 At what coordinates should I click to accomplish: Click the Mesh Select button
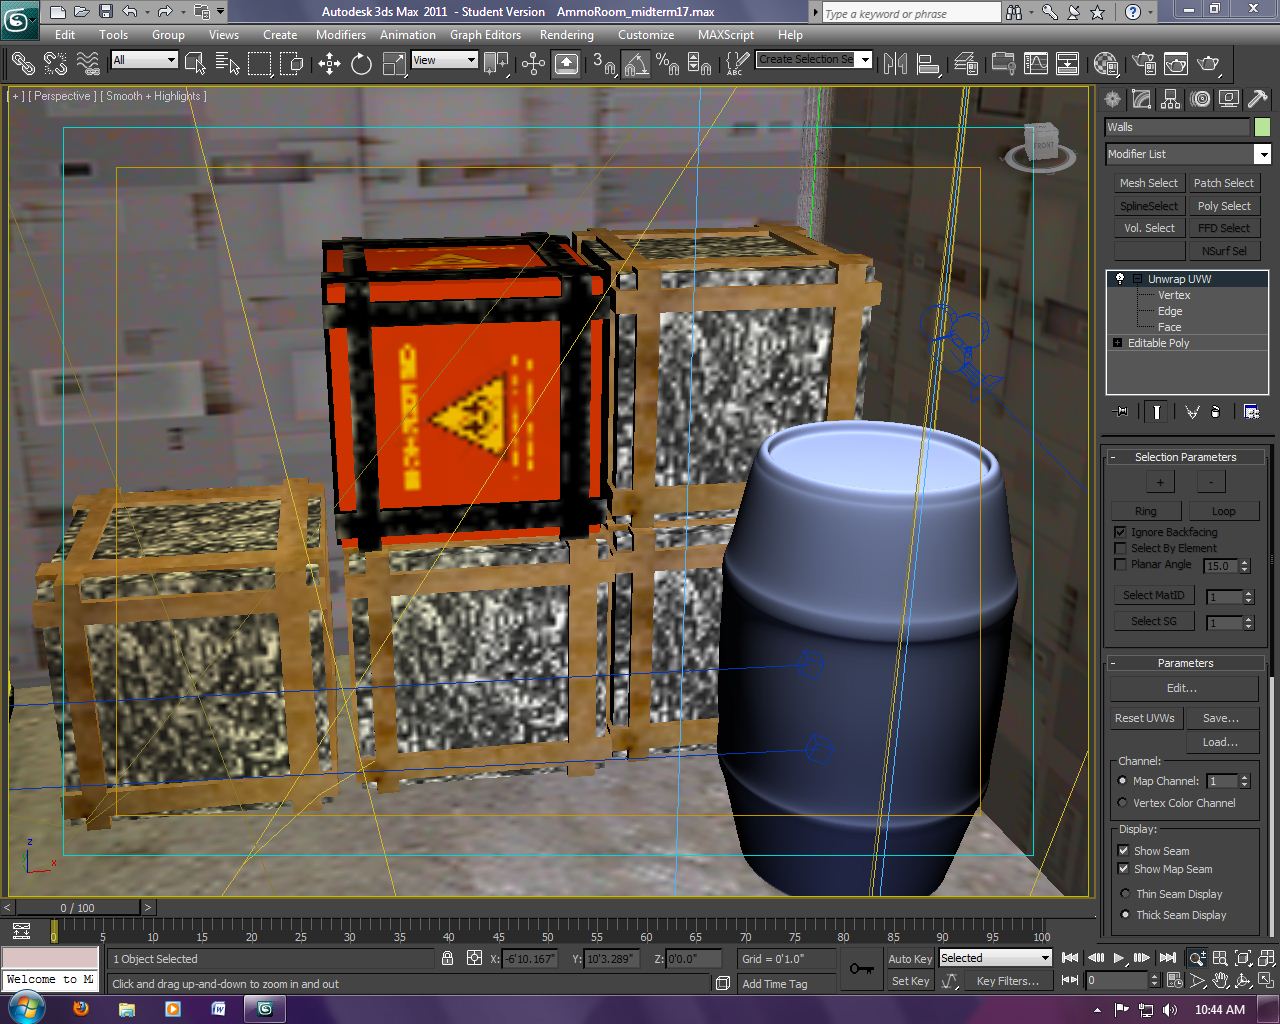1148,183
